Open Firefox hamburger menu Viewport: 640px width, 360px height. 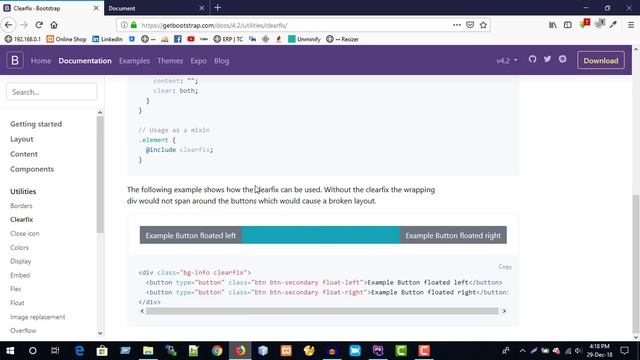pos(631,25)
